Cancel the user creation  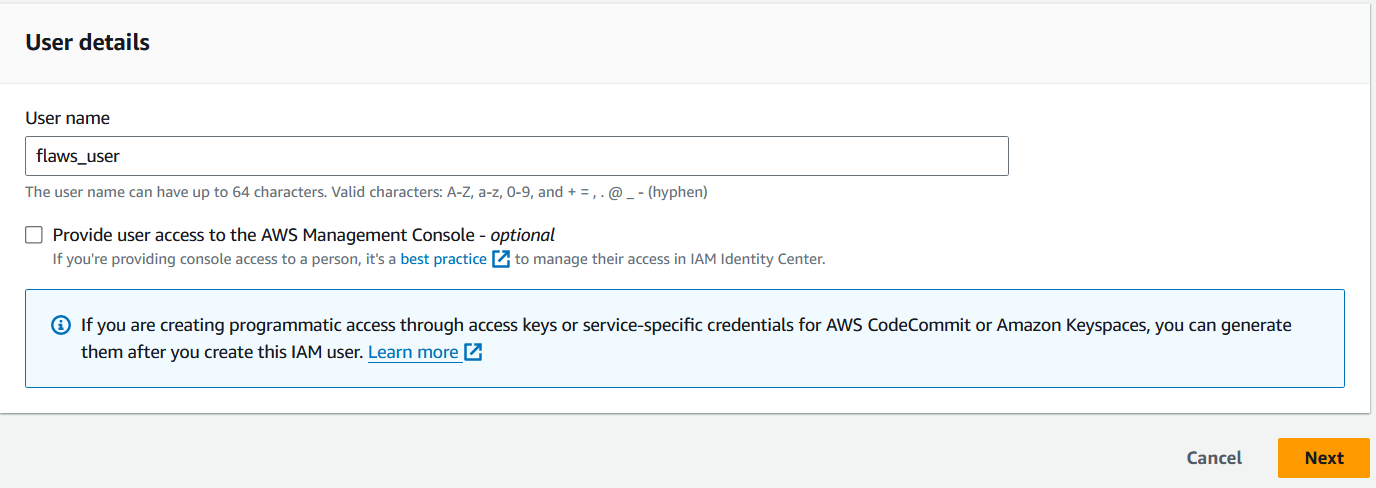coord(1214,458)
